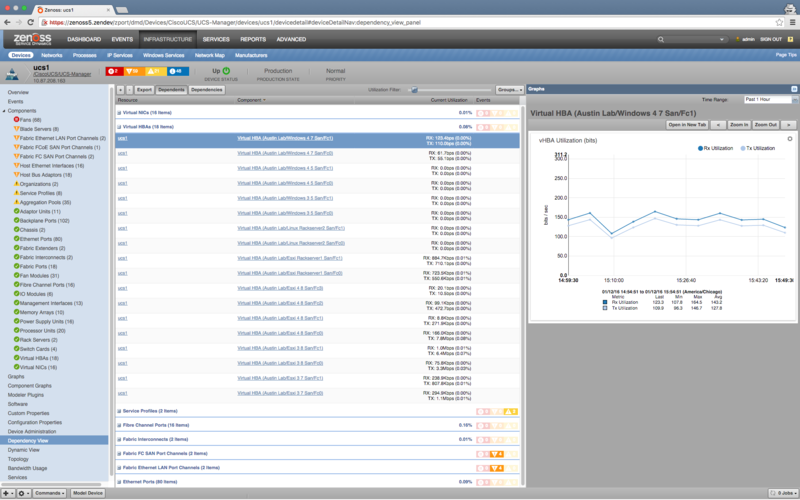
Task: Click the critical status icon beside Fans
Action: (16, 120)
